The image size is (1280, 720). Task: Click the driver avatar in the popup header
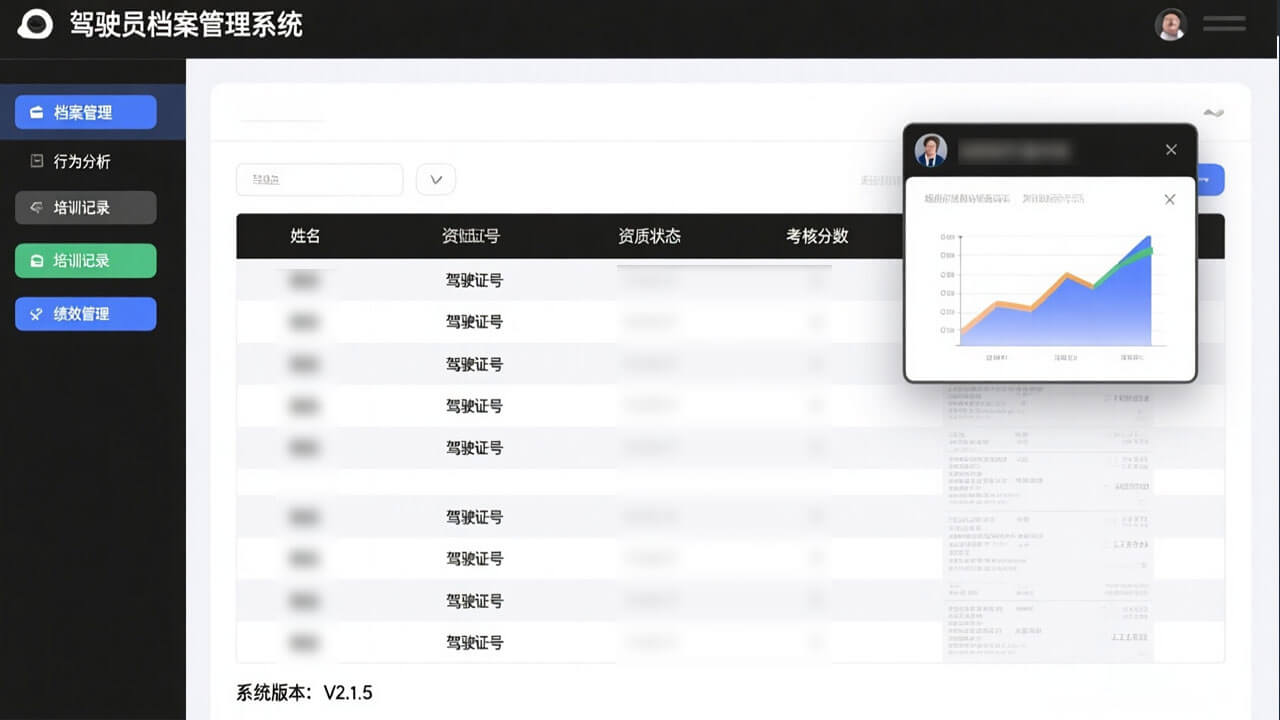point(931,150)
